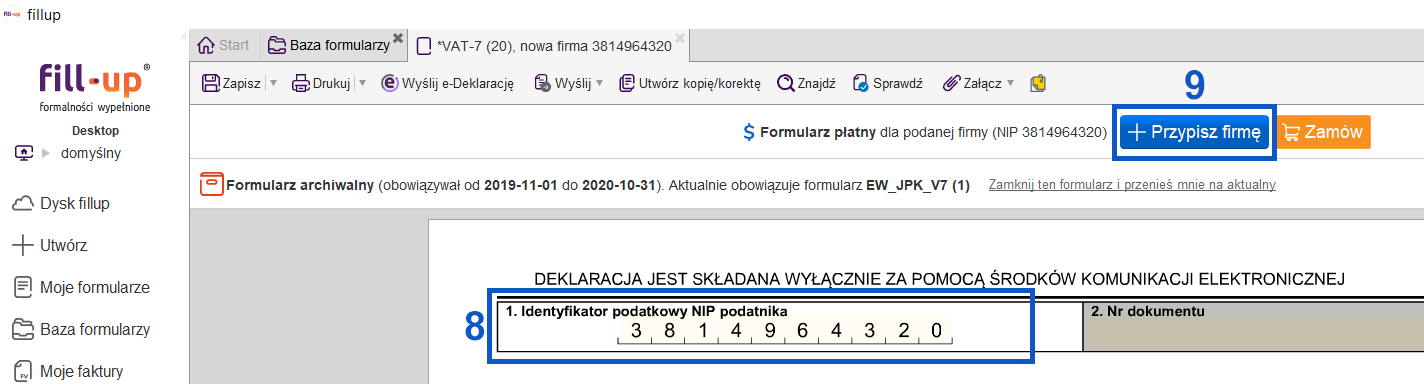Close the VAT-7 (20) tab
The image size is (1424, 384).
(x=680, y=38)
